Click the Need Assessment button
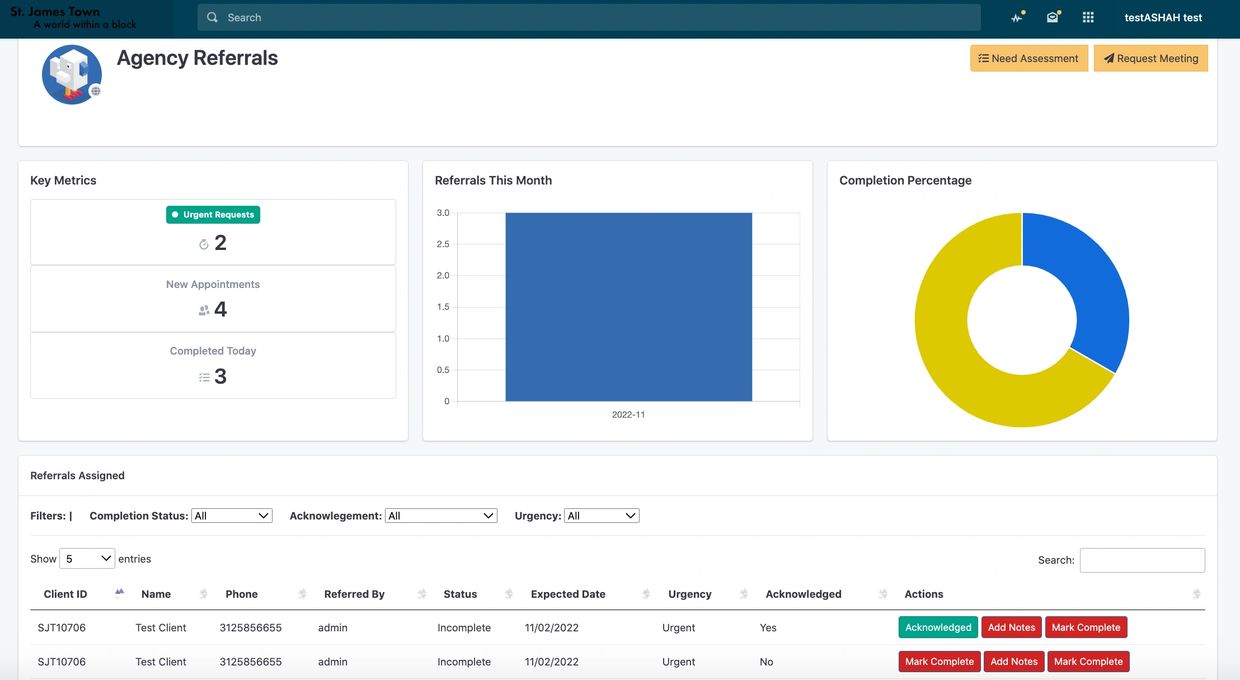 pos(1028,58)
